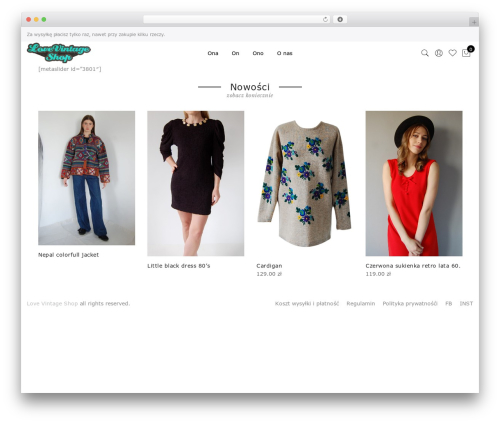Follow the Czerwona sukienka retro lata 60. title
The image size is (500, 423).
(413, 266)
